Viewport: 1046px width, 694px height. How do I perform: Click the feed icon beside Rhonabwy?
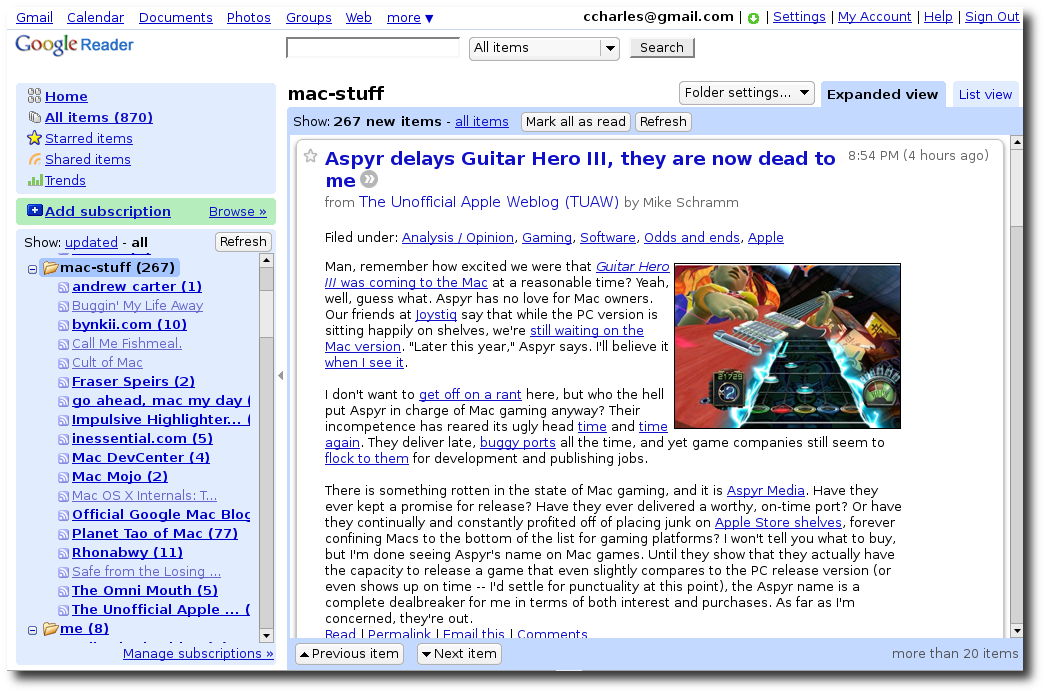coord(63,553)
